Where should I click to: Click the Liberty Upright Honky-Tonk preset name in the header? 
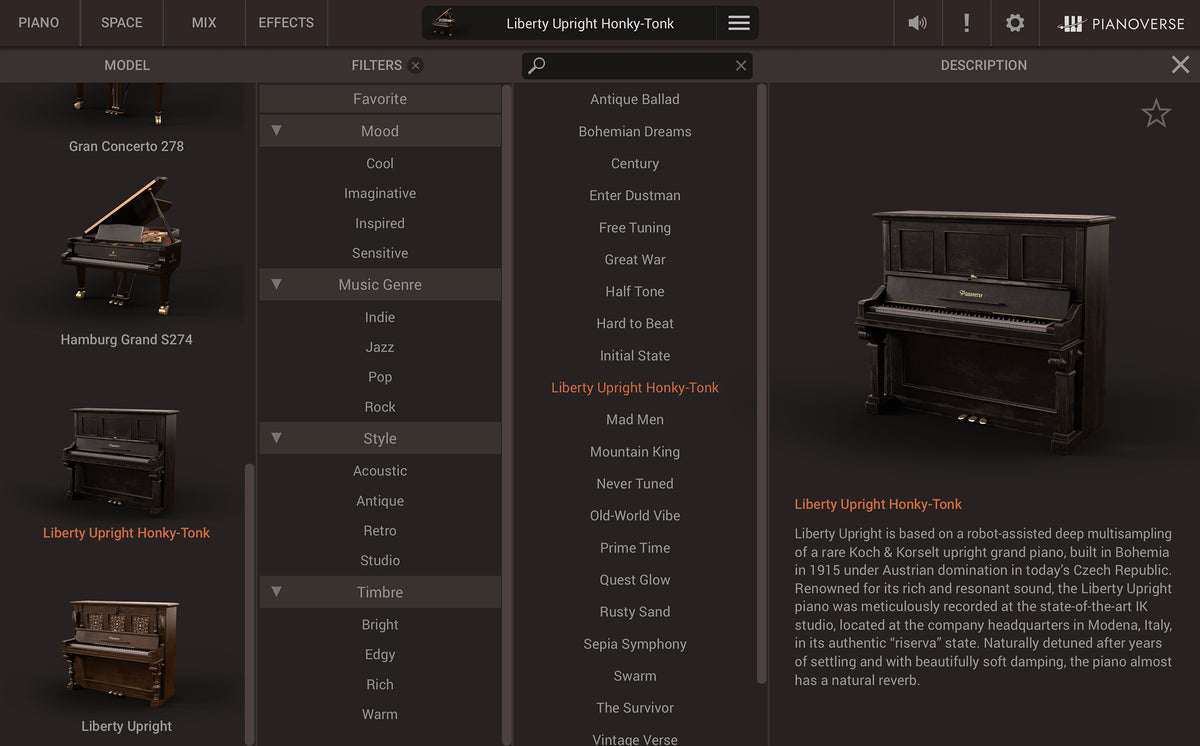[x=590, y=23]
